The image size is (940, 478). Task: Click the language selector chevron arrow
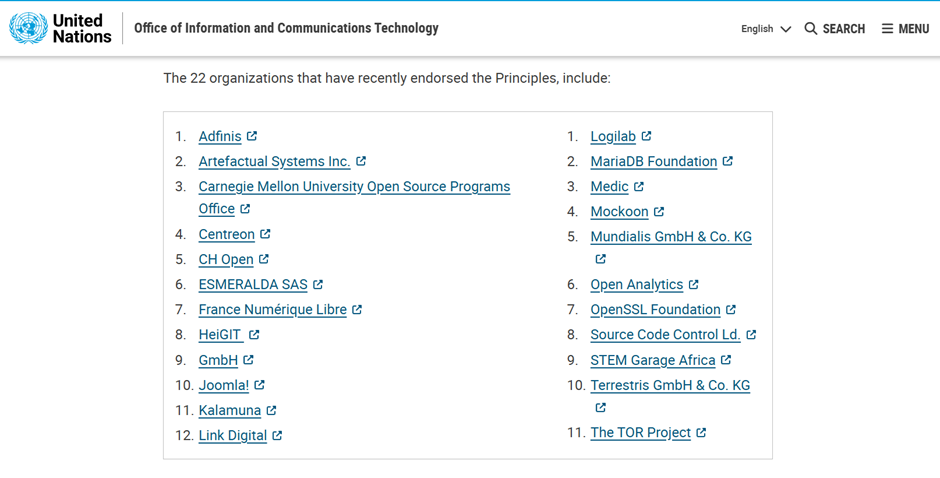[785, 29]
